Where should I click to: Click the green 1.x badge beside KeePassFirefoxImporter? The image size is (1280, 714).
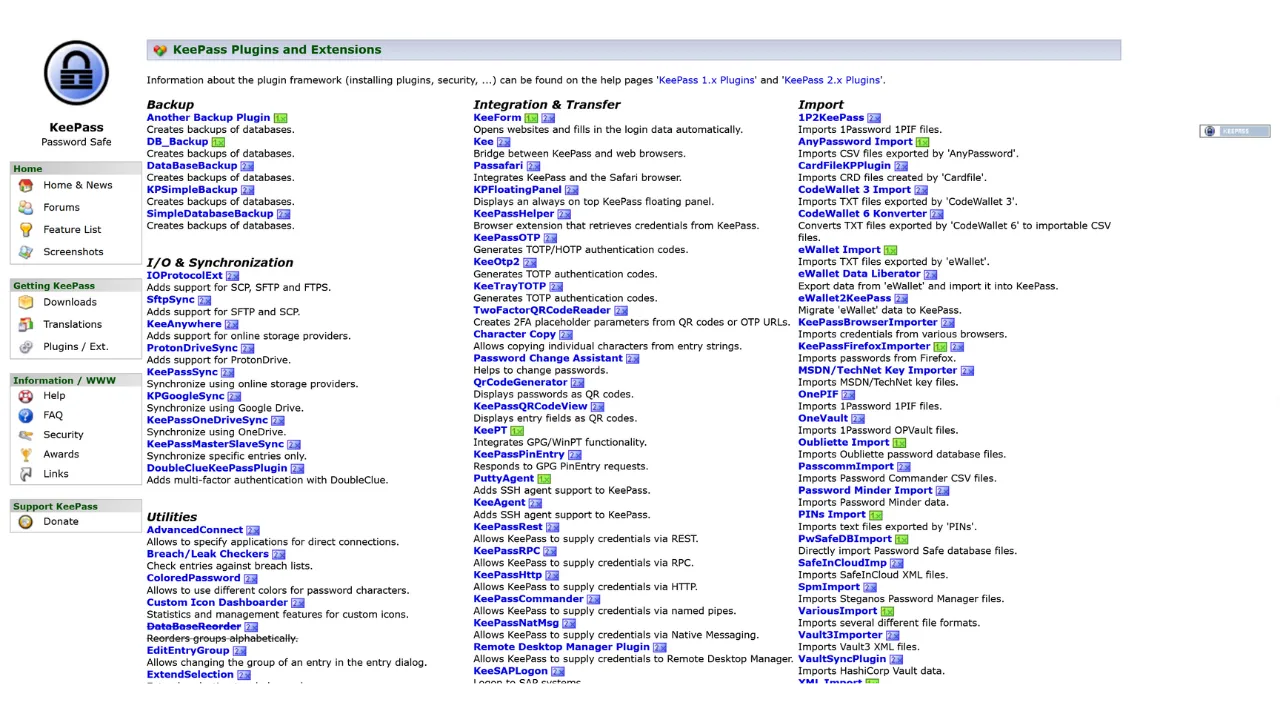[940, 347]
